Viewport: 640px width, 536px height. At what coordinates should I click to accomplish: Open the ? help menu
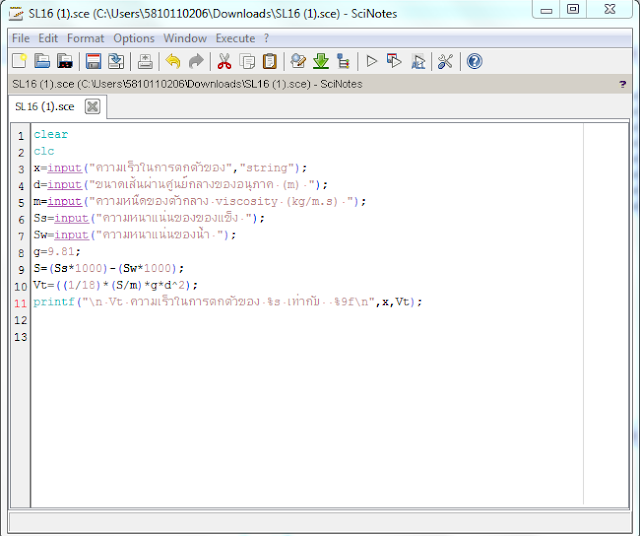click(266, 38)
